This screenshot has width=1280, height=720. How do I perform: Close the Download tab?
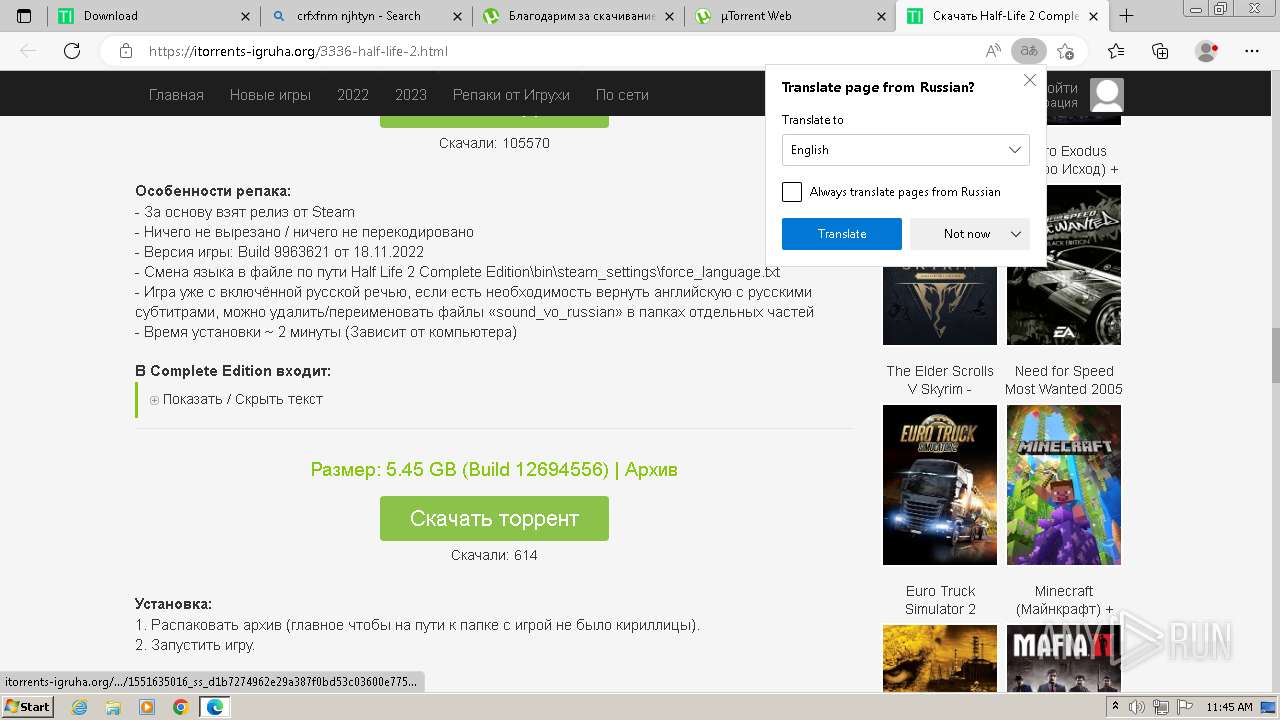click(x=246, y=16)
